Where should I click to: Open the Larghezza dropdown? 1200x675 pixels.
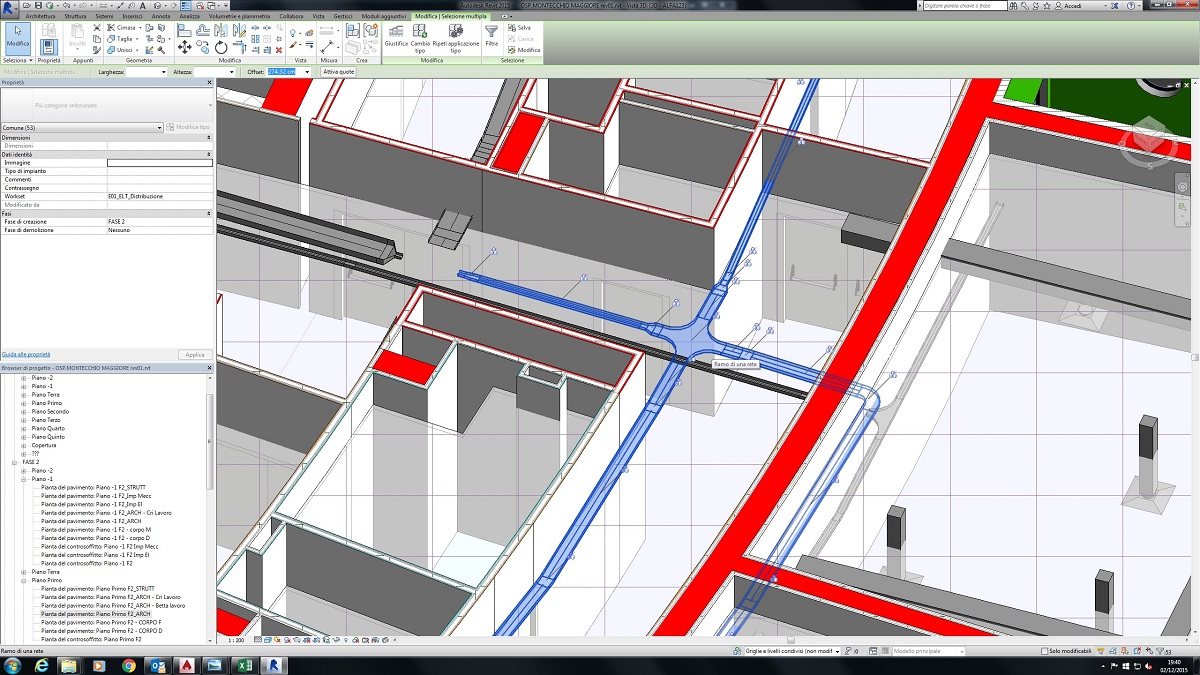[162, 72]
